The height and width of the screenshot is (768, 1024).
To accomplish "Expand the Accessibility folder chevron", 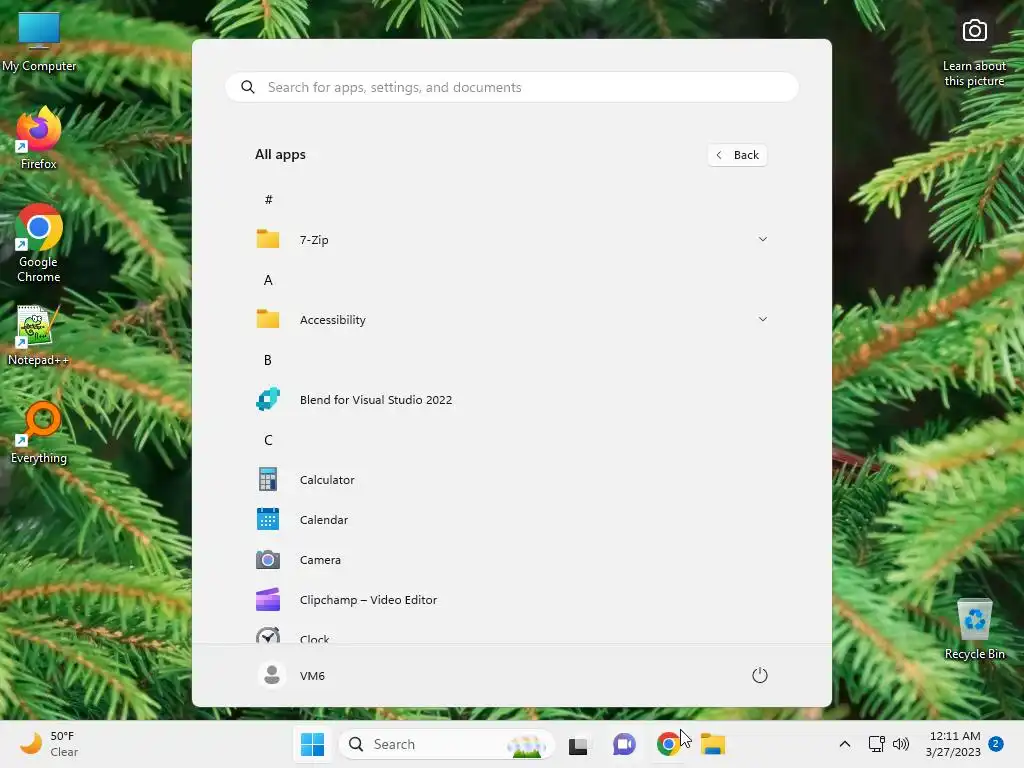I will pos(762,319).
